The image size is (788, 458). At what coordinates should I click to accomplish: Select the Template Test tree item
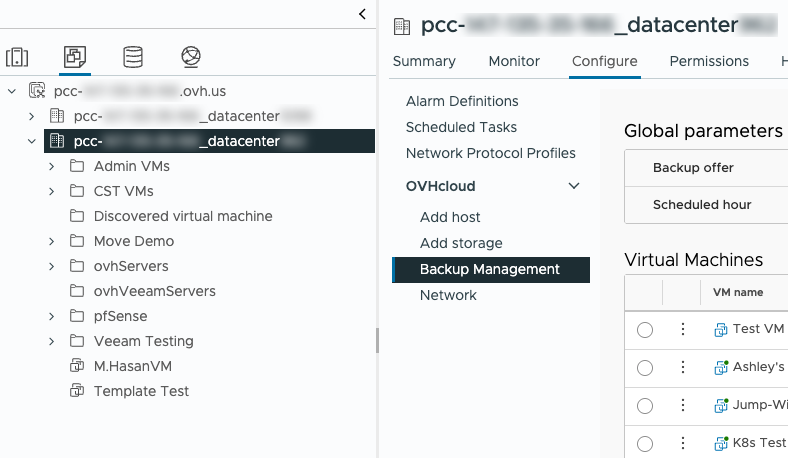coord(141,391)
